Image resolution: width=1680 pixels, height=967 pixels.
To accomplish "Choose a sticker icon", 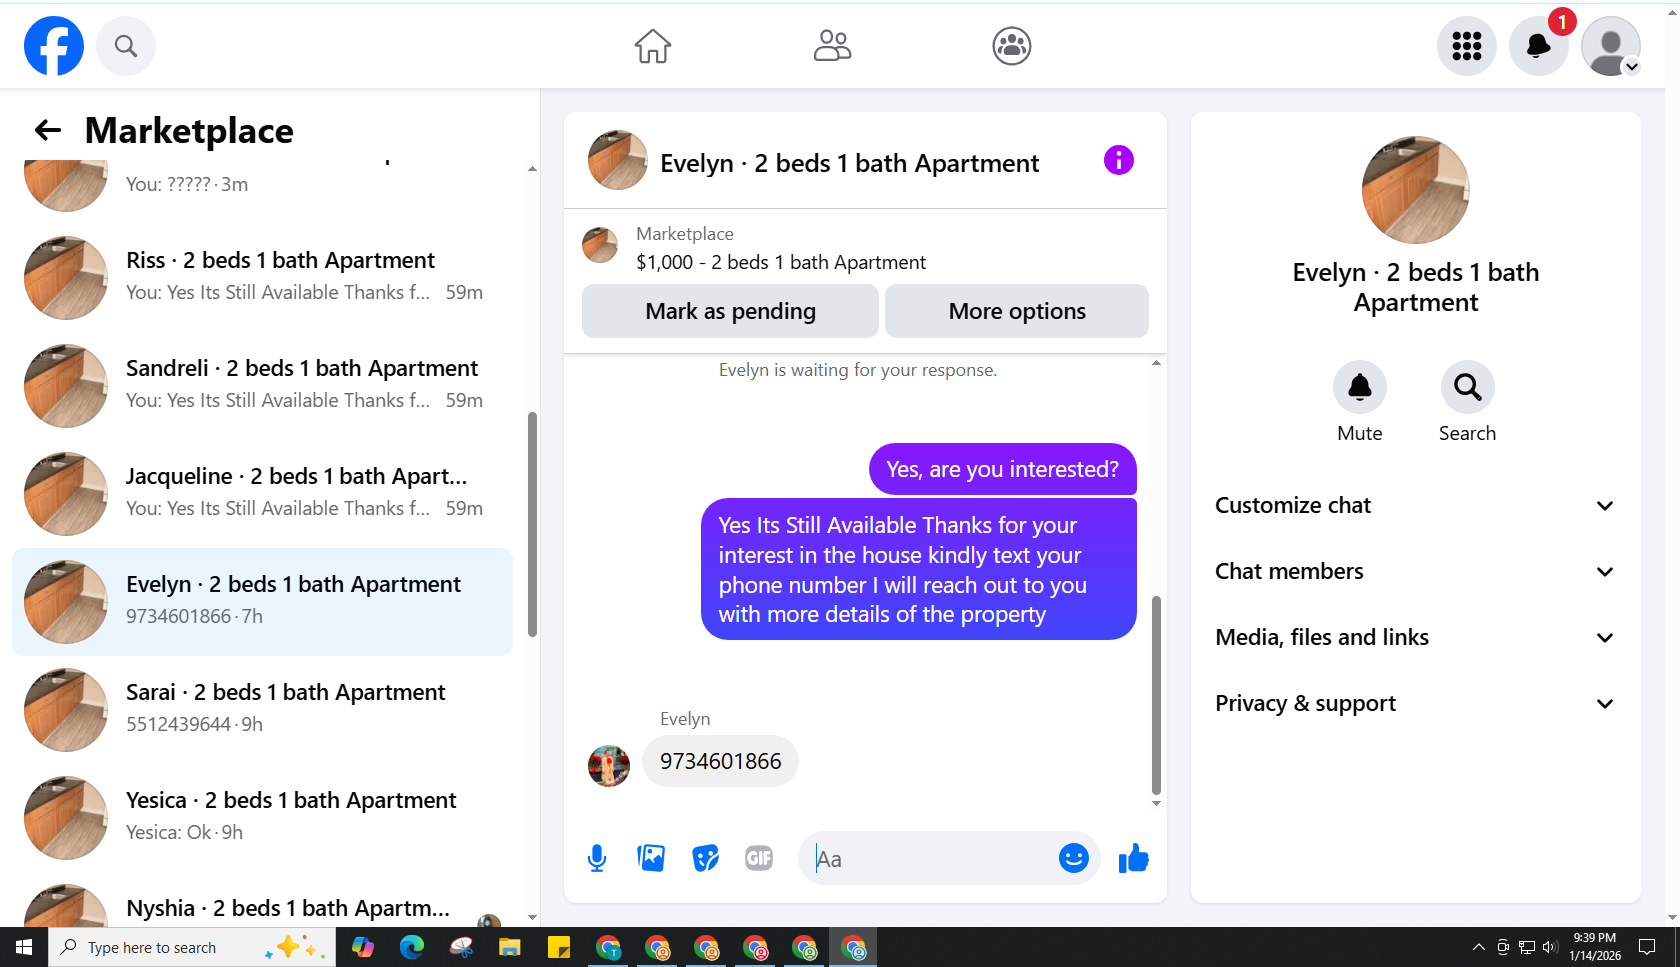I will 706,858.
